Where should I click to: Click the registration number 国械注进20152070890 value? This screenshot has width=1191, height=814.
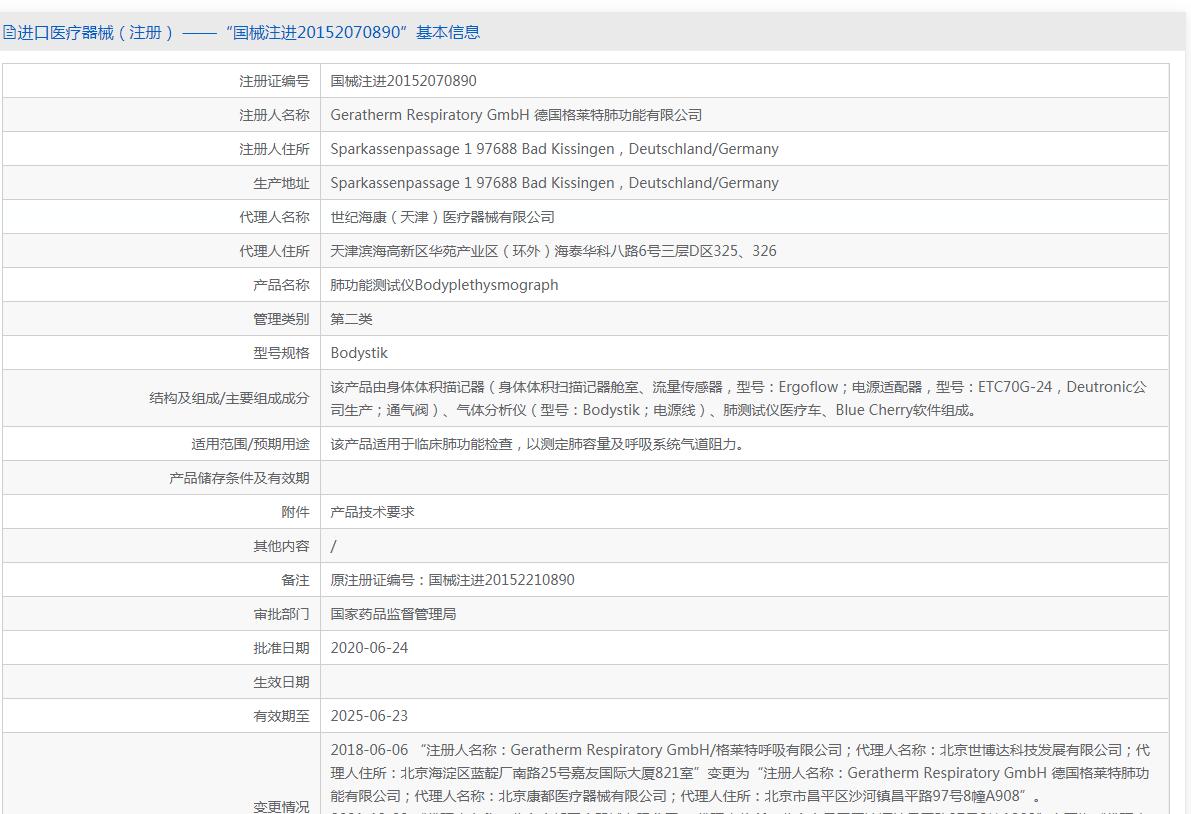(x=403, y=80)
